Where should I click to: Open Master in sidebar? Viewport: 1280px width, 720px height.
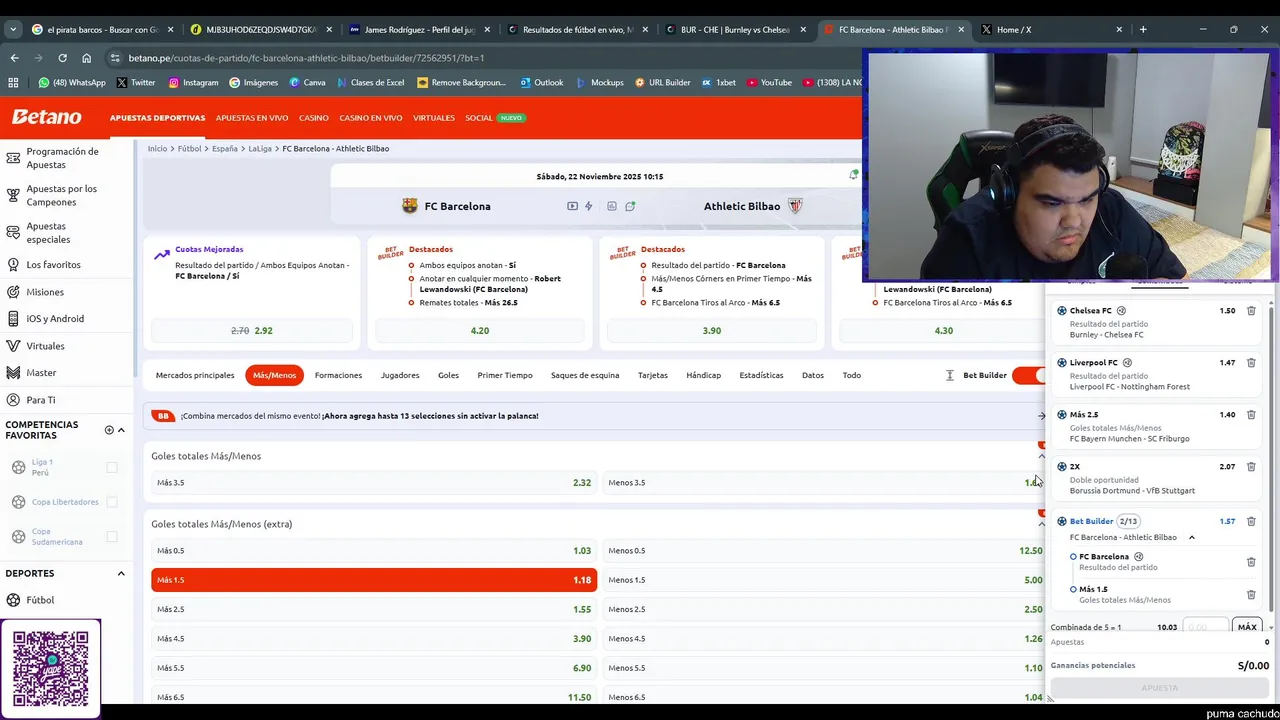coord(41,373)
